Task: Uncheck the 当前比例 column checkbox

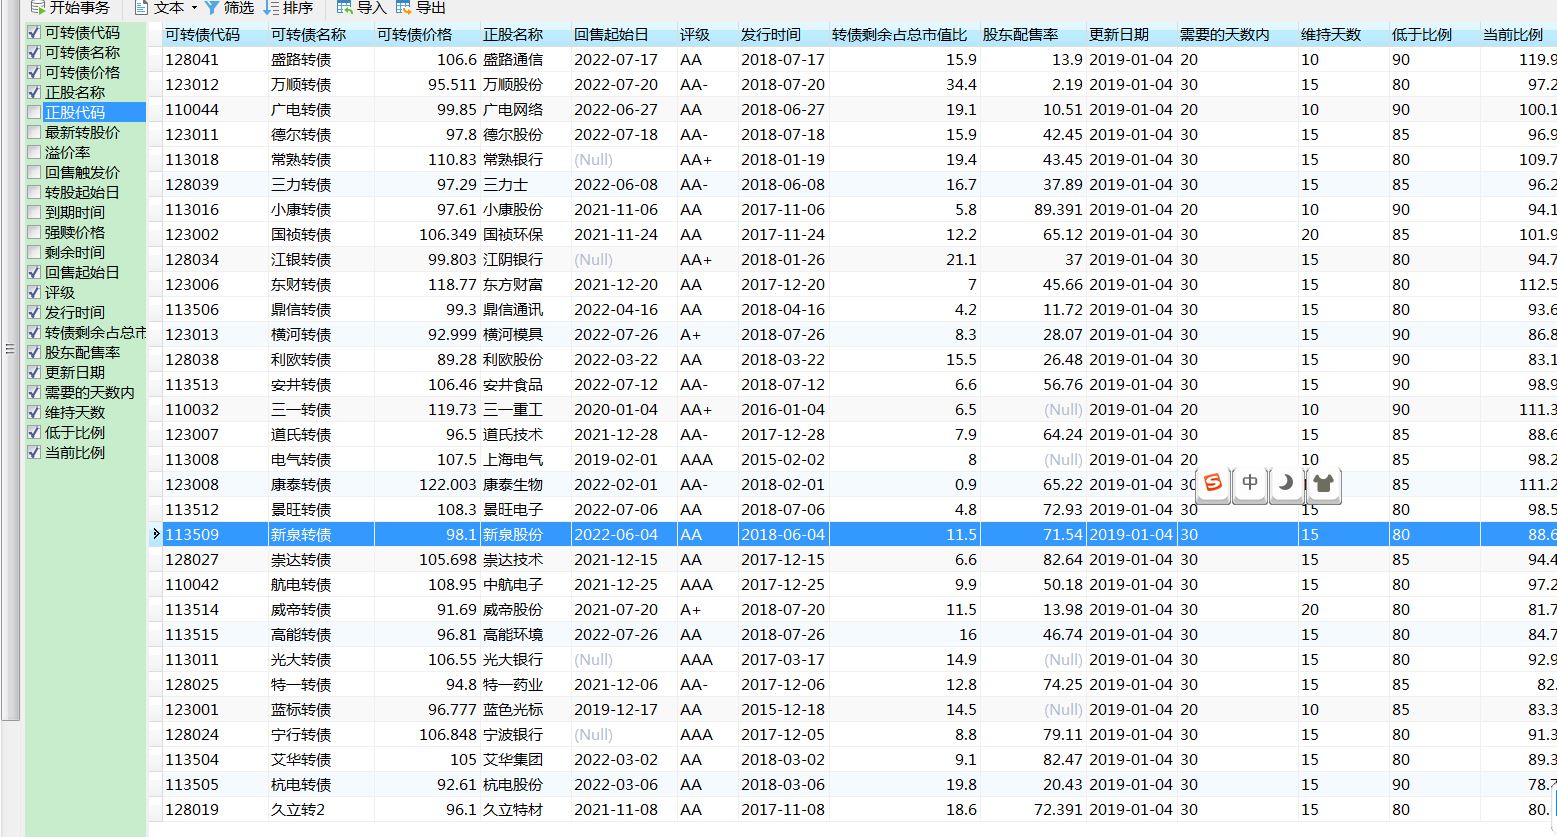Action: coord(35,452)
